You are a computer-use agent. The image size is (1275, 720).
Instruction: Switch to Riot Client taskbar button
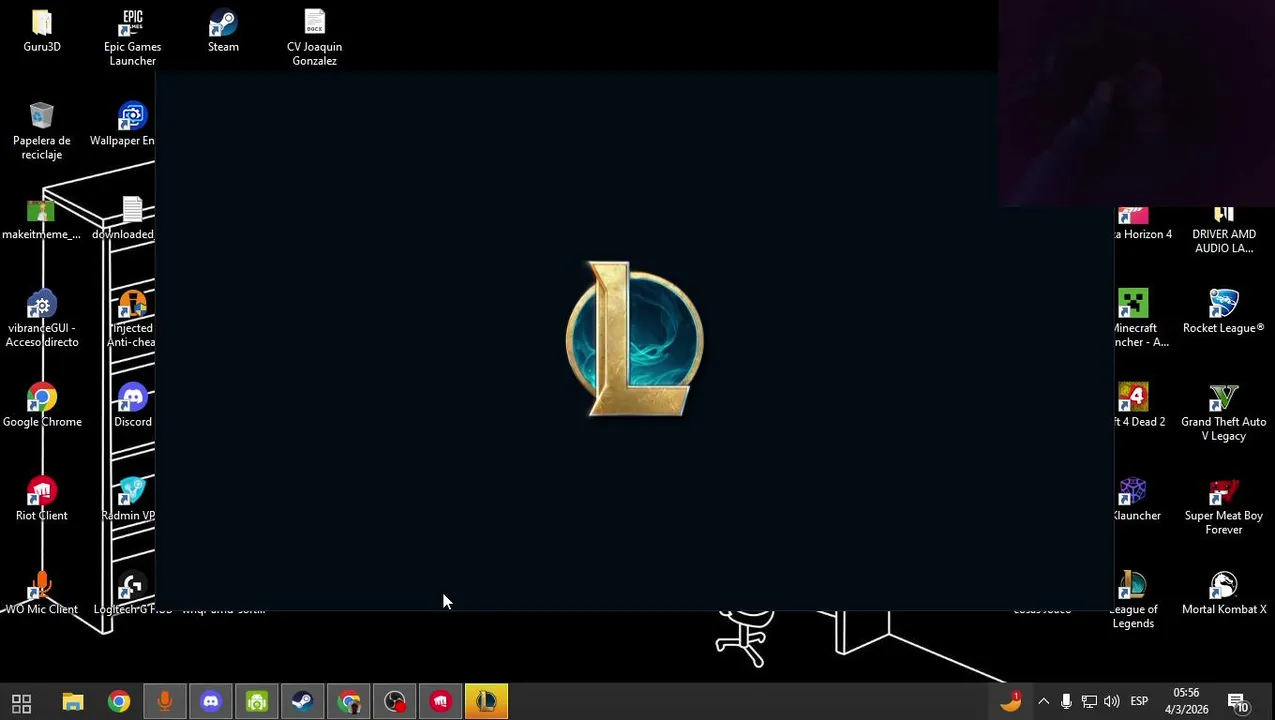tap(441, 702)
